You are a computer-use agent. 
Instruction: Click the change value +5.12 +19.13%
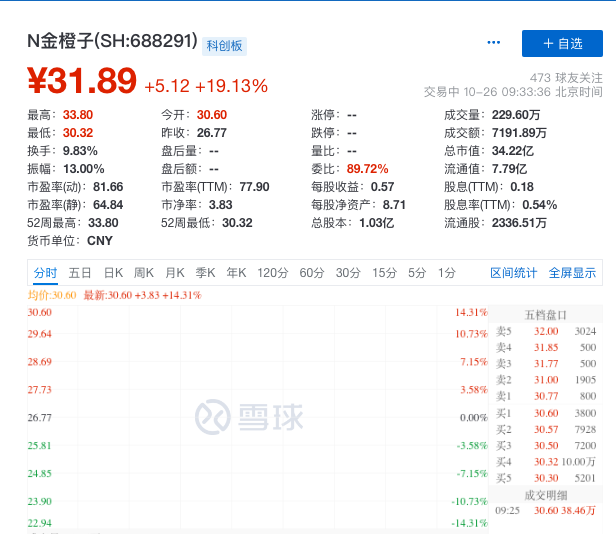pos(206,86)
